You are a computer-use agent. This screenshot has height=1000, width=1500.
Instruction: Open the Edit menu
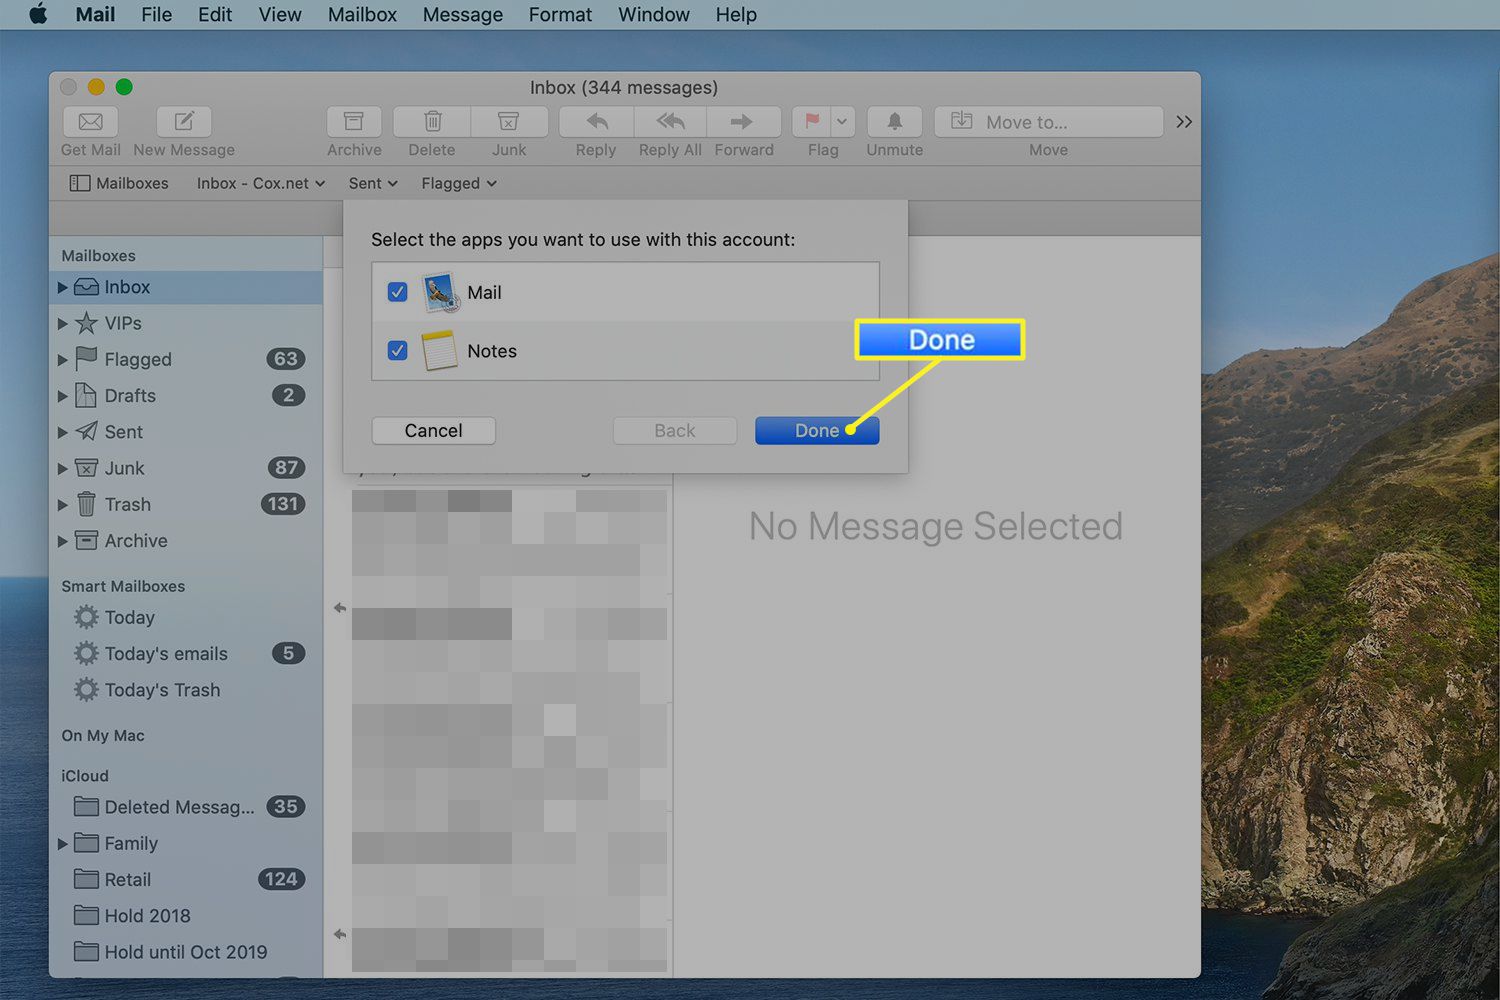[x=215, y=15]
